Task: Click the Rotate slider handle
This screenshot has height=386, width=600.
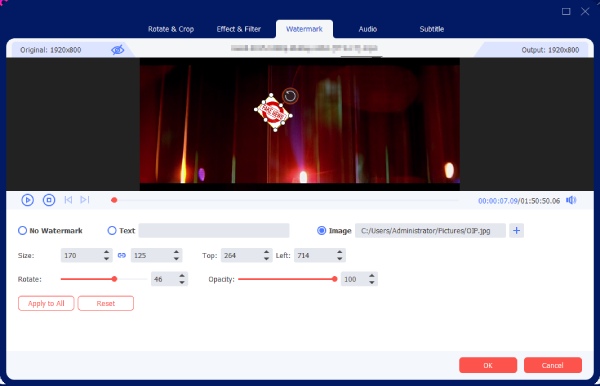Action: tap(114, 279)
